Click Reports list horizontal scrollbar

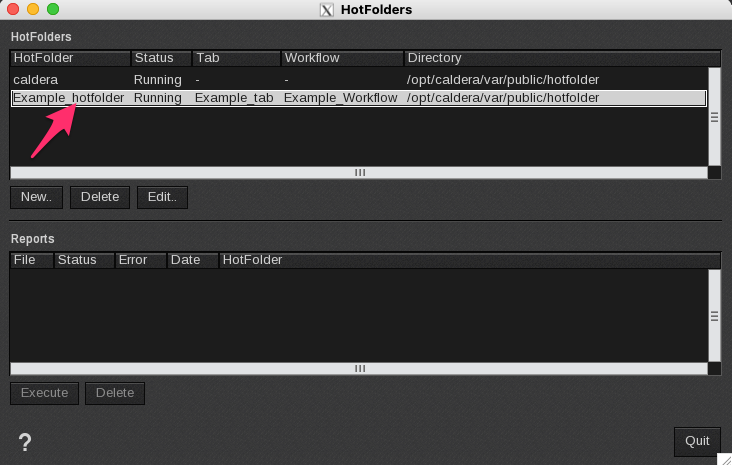(359, 369)
